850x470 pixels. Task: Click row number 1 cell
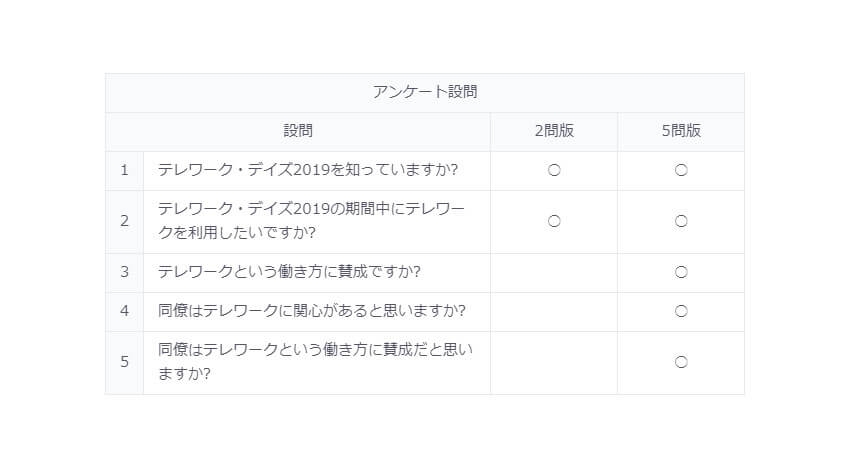[124, 171]
